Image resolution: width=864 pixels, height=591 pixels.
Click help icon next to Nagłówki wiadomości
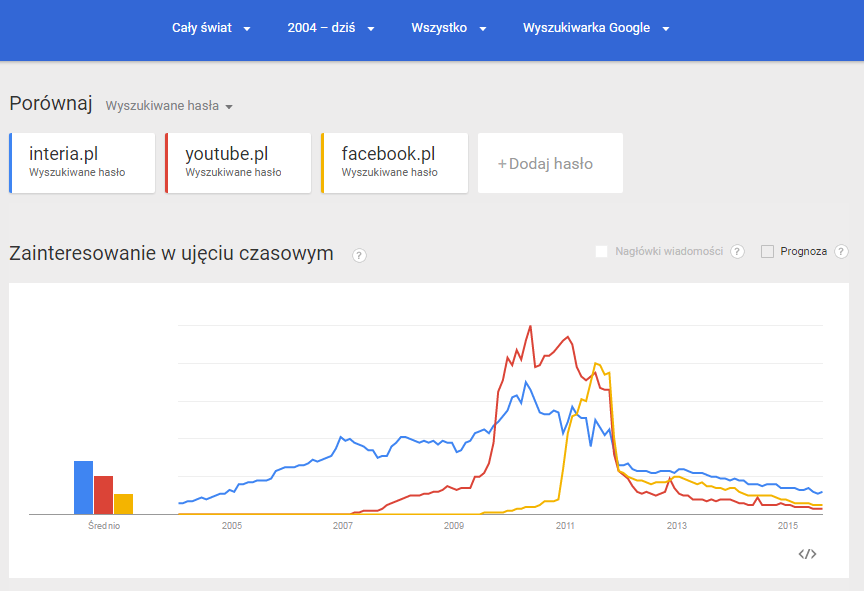point(737,252)
